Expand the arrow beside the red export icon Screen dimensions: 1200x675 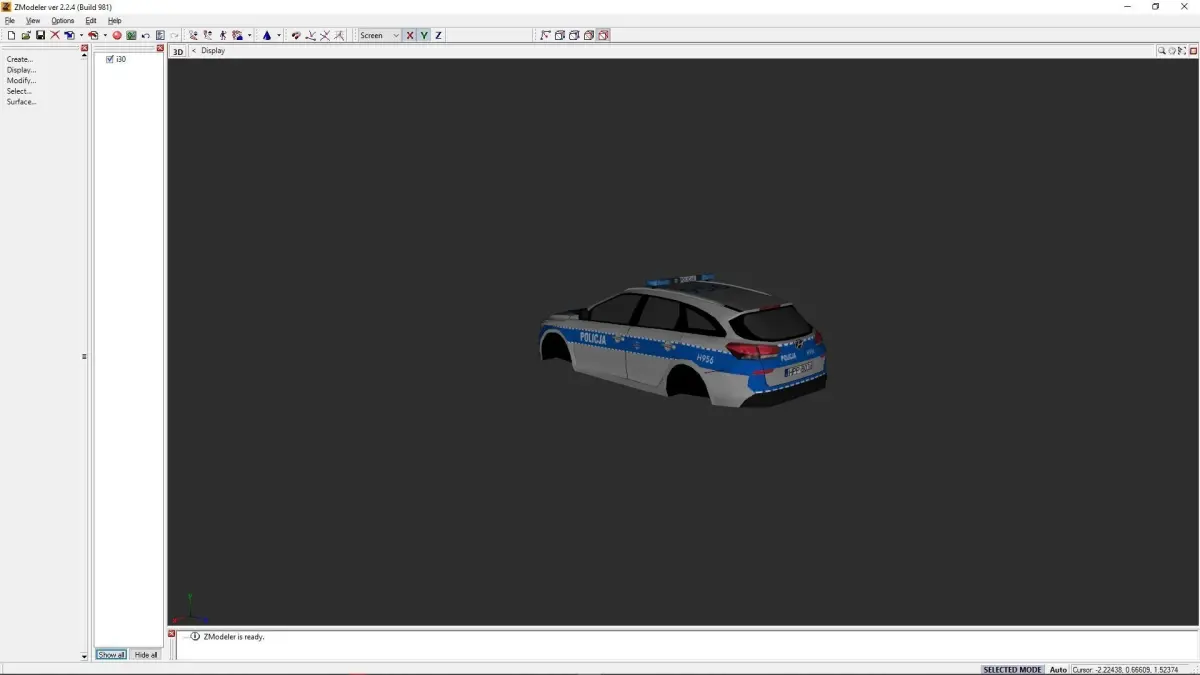(x=105, y=35)
